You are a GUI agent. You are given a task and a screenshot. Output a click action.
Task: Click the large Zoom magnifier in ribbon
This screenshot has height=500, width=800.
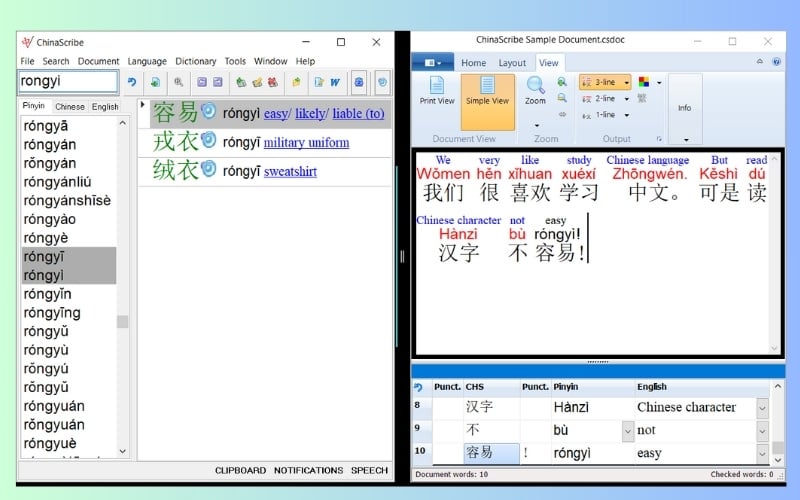(535, 85)
